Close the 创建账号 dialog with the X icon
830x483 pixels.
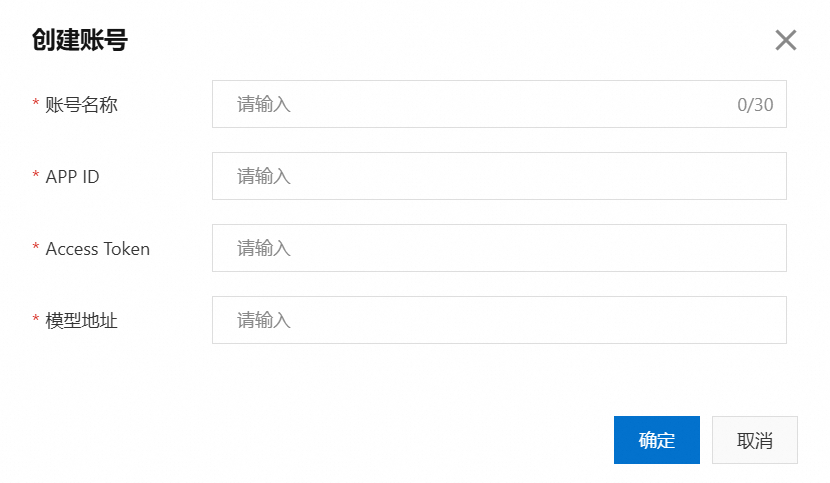[x=786, y=40]
